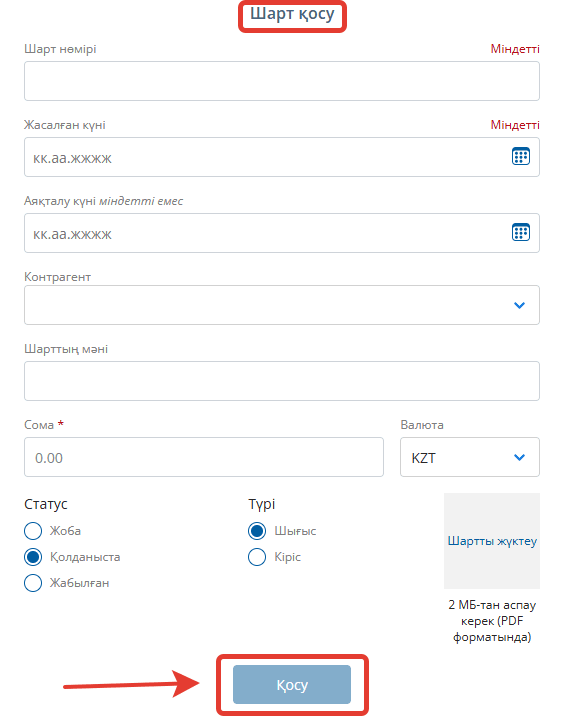
Task: Click the Сома amount field
Action: click(x=204, y=457)
